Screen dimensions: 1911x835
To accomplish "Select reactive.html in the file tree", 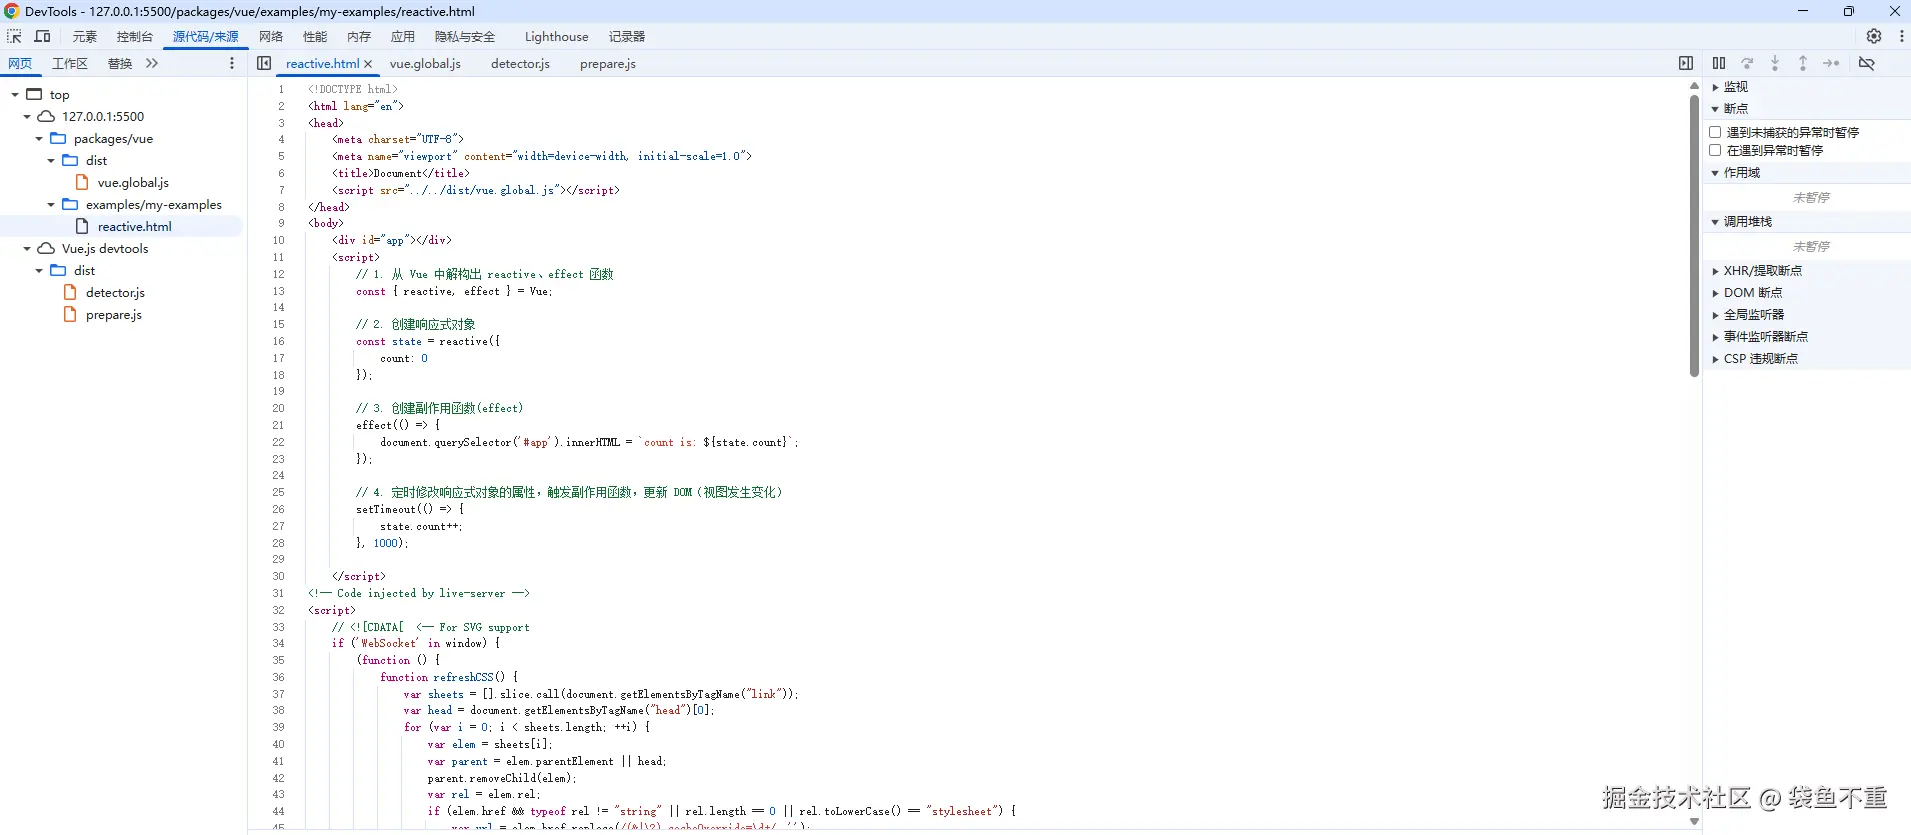I will point(134,226).
